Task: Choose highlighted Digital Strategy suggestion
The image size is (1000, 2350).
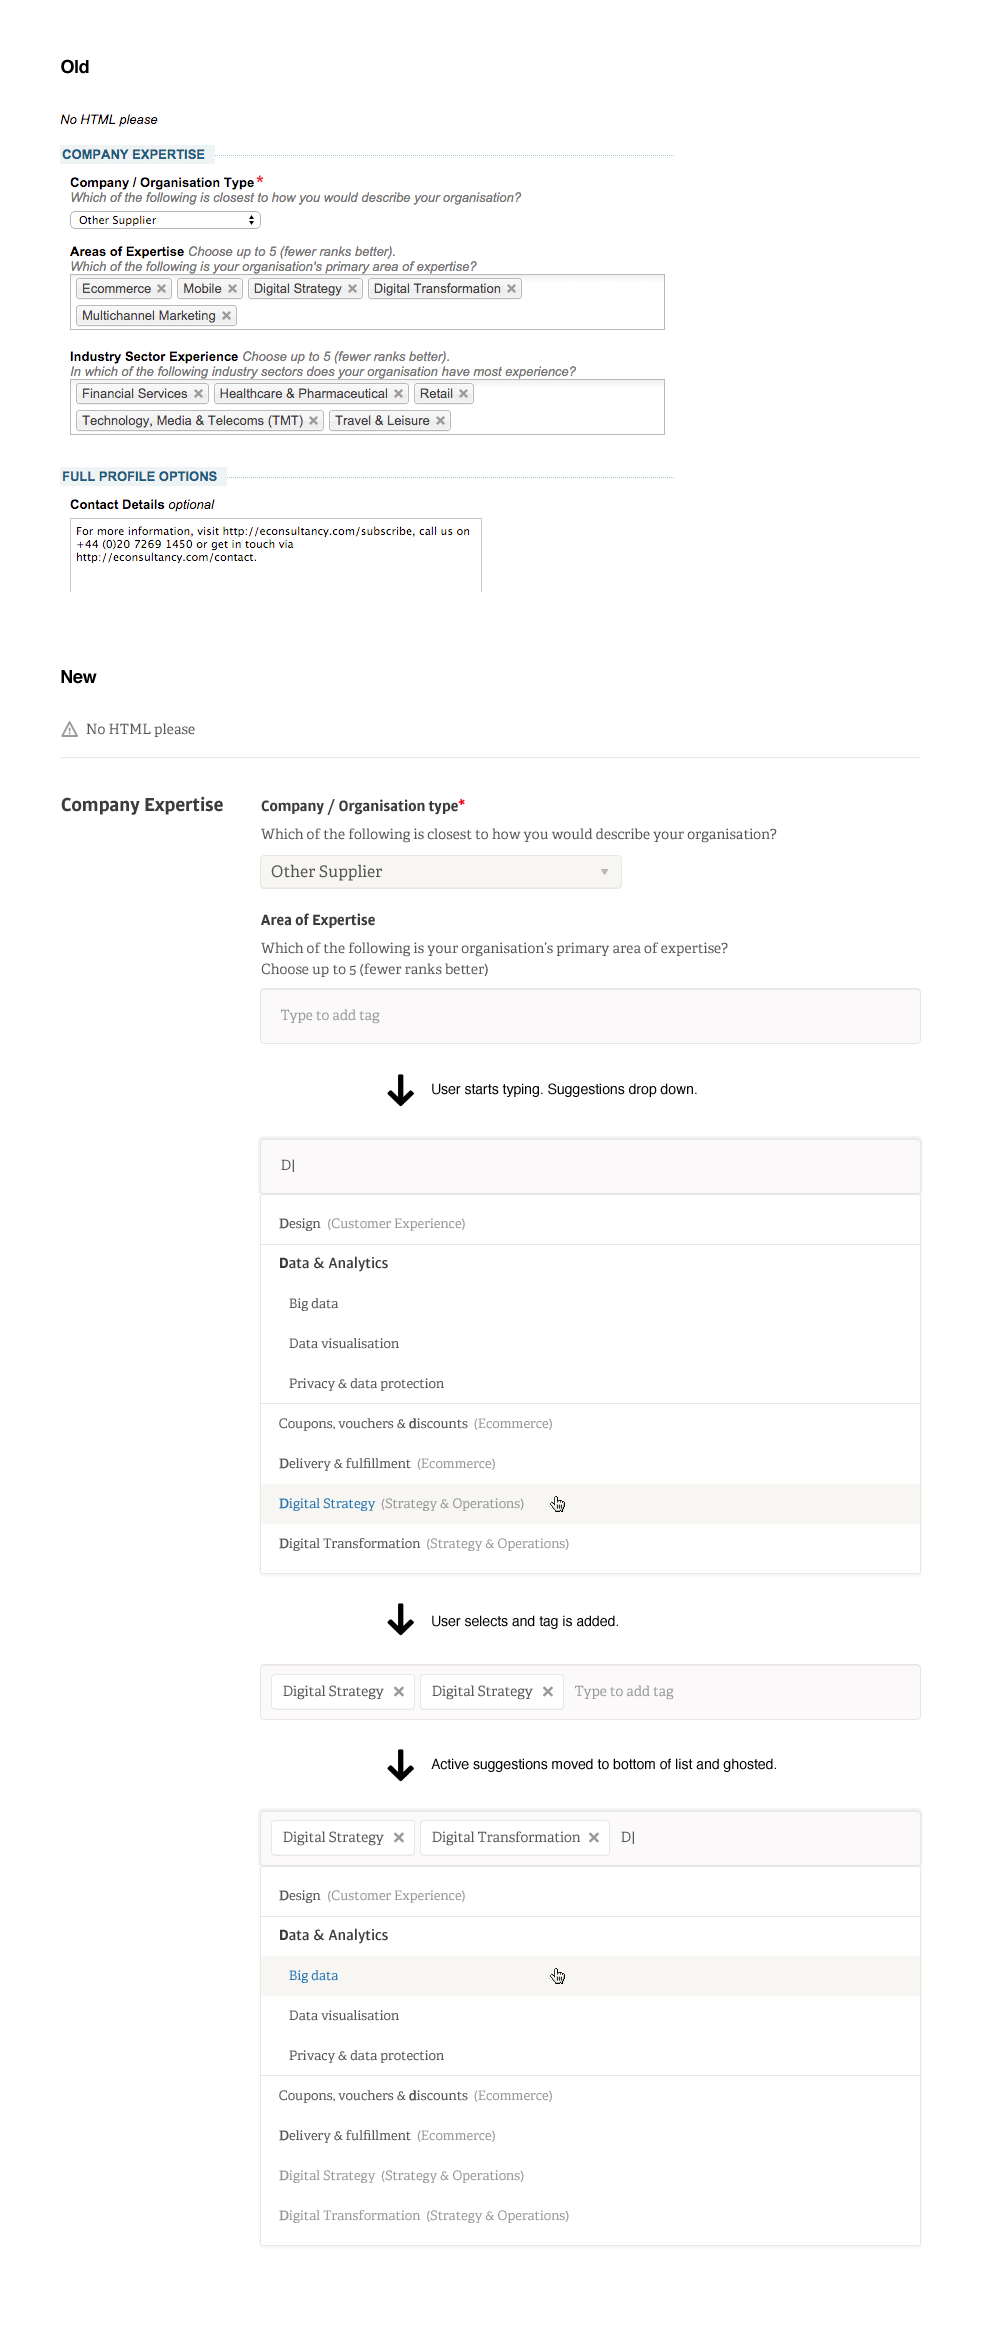Action: coord(327,1504)
